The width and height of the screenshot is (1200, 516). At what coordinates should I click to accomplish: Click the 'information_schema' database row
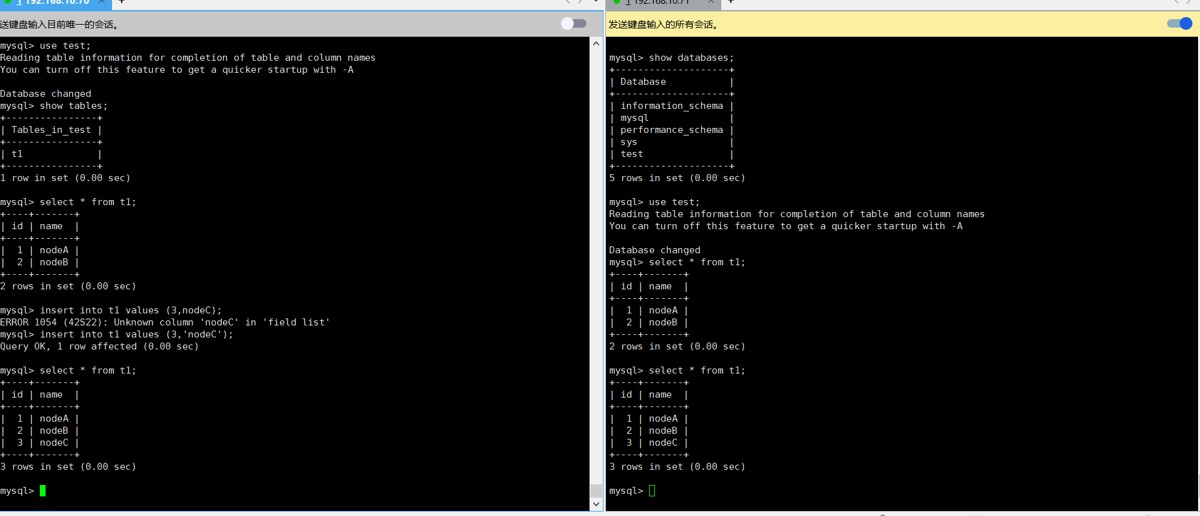(672, 106)
